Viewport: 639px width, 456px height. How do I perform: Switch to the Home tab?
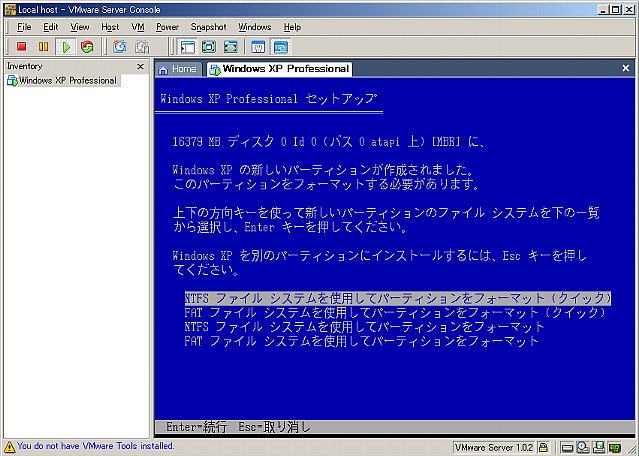click(x=178, y=69)
